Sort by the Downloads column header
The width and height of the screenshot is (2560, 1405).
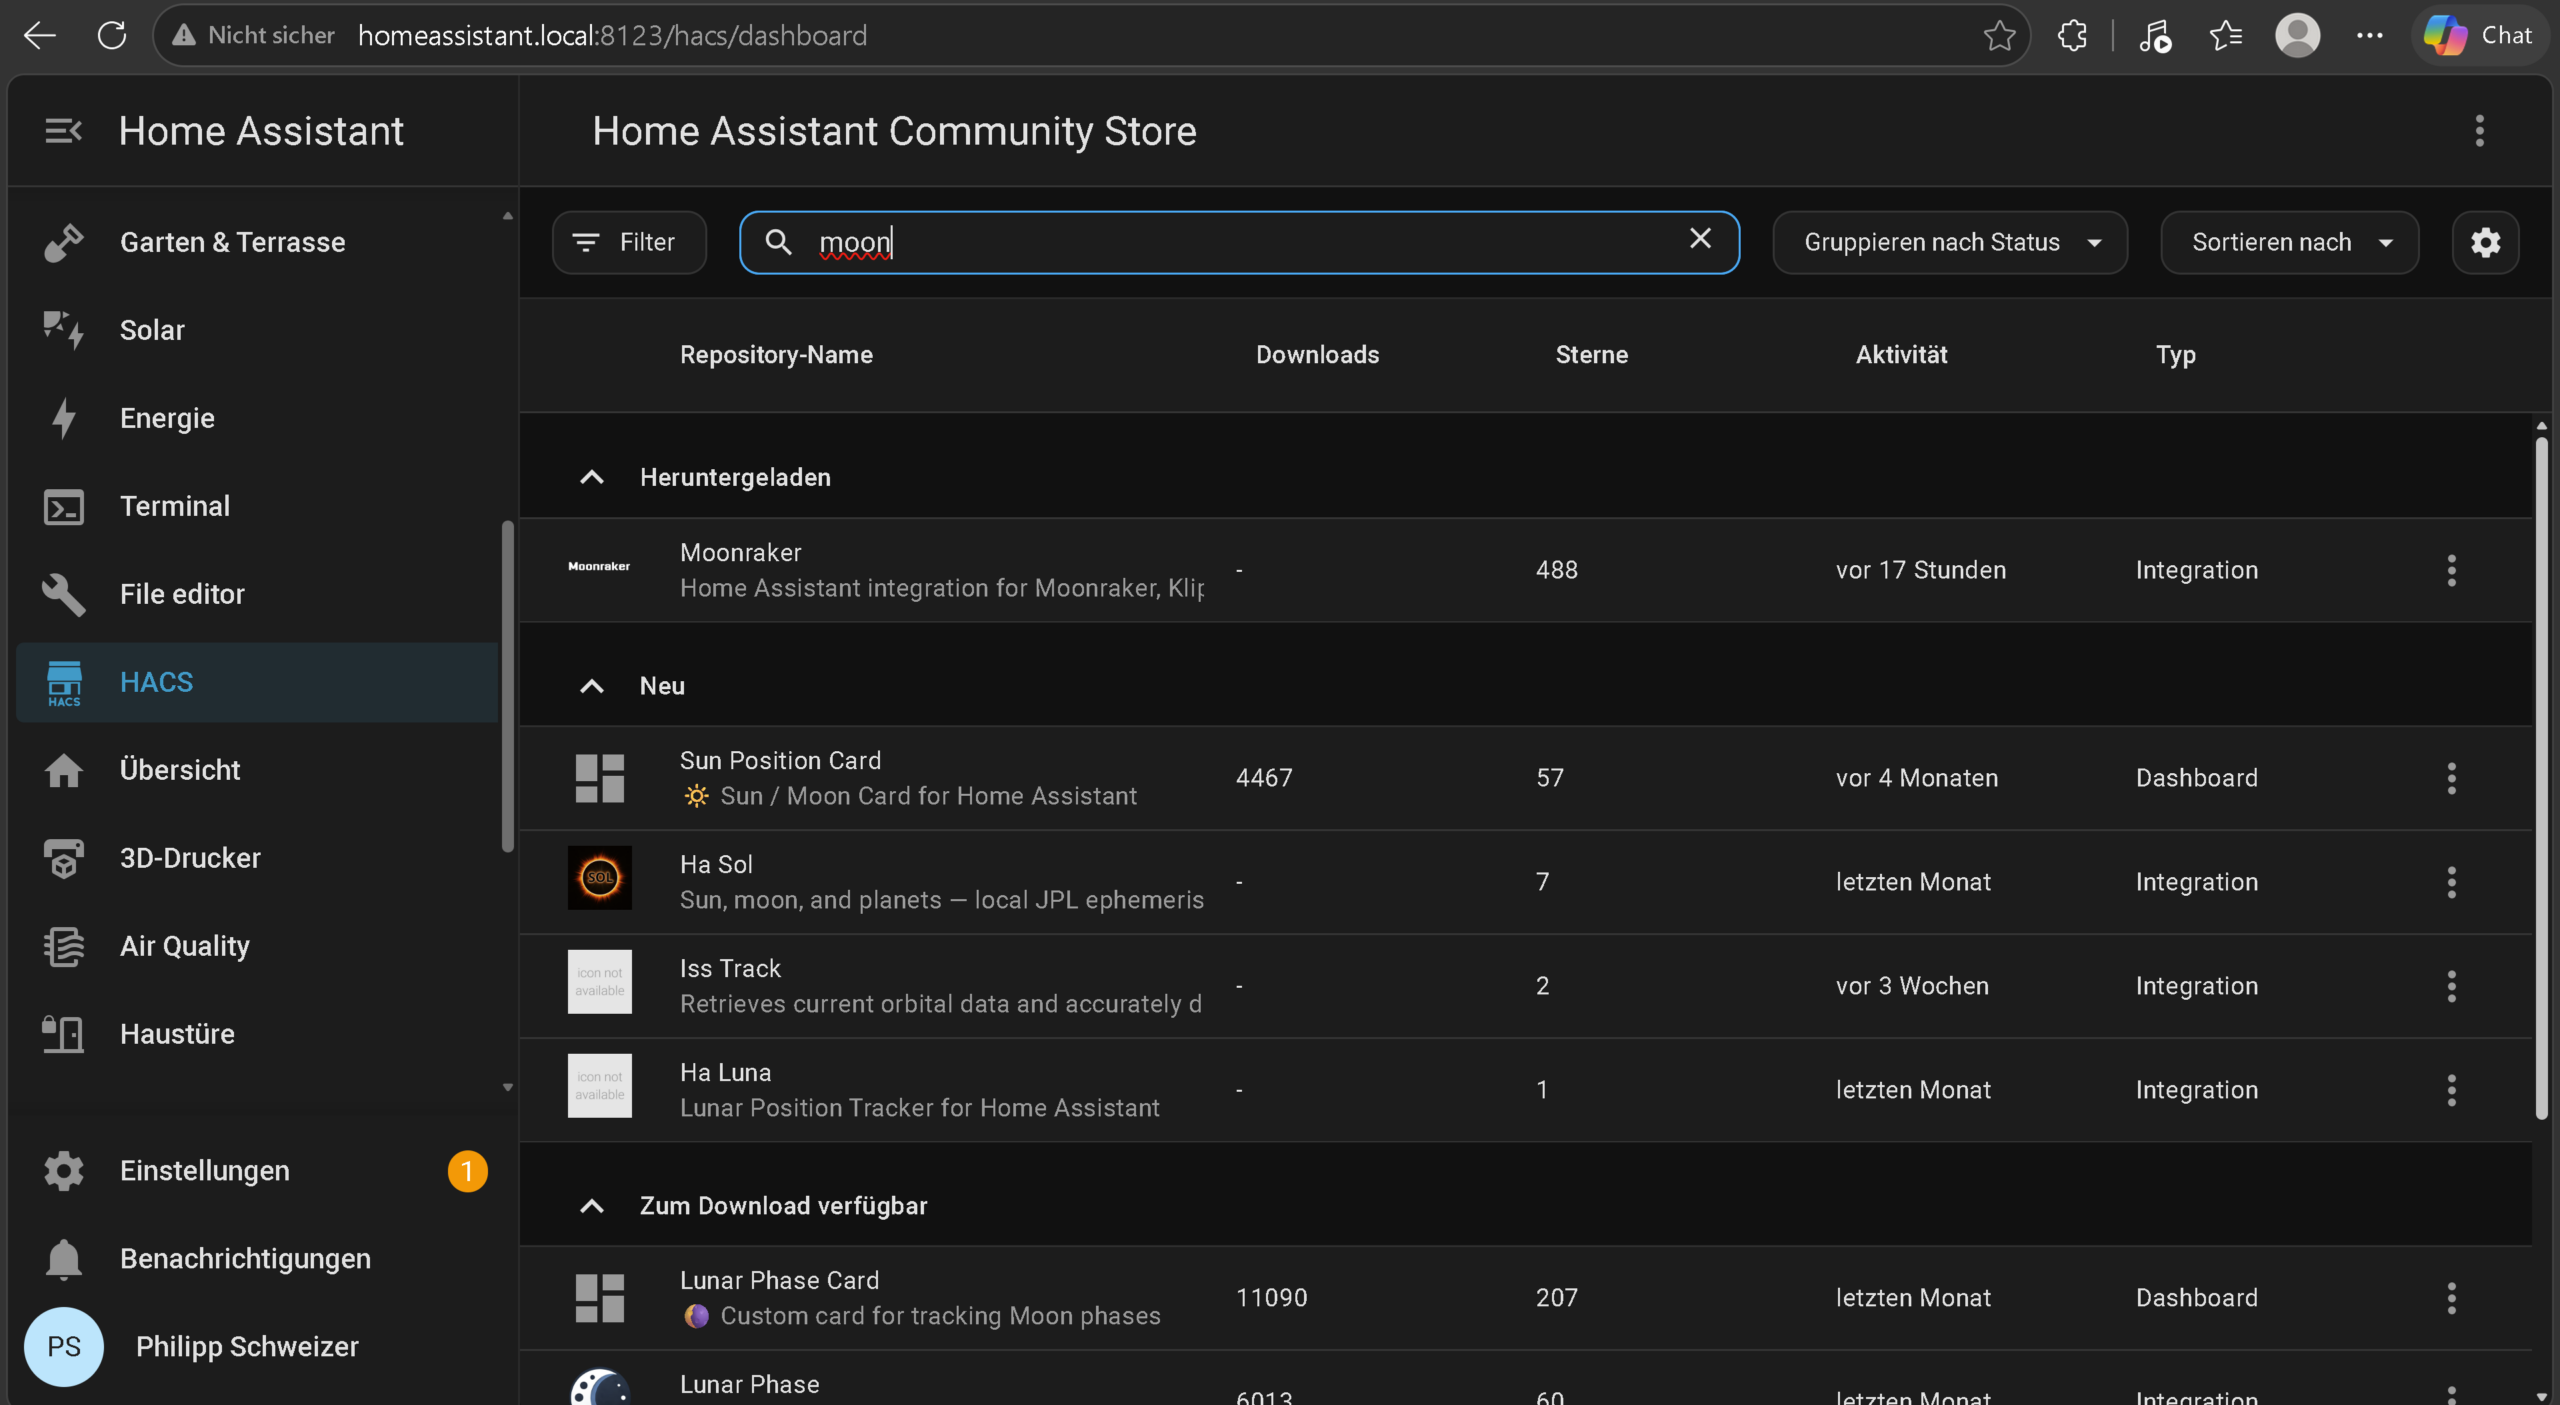pos(1317,355)
